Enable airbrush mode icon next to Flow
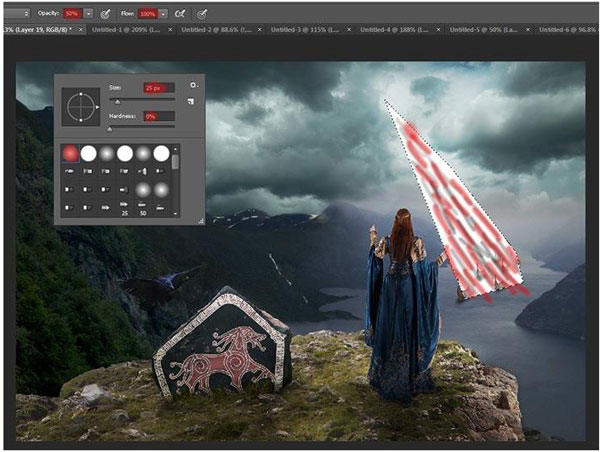The image size is (600, 452). point(179,14)
